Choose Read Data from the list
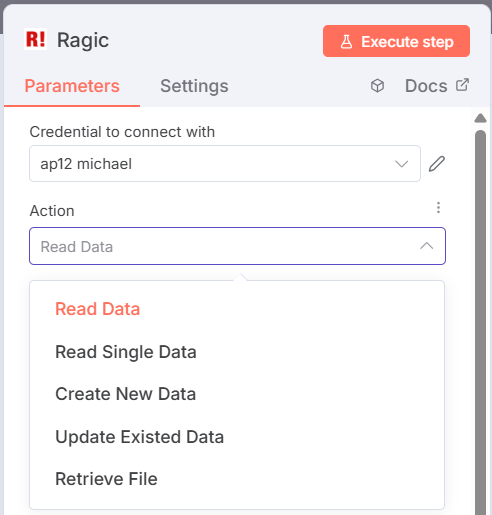Image resolution: width=492 pixels, height=515 pixels. coord(97,309)
